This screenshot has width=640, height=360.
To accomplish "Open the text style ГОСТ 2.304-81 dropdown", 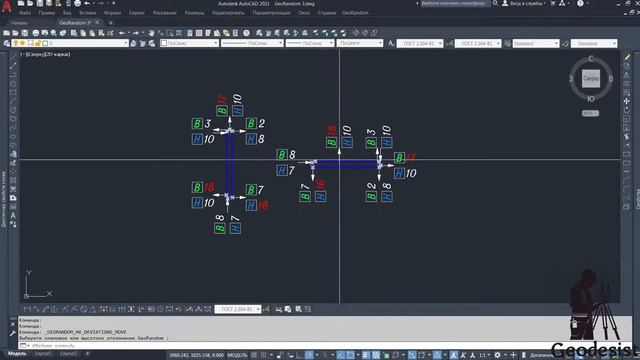I will point(420,43).
